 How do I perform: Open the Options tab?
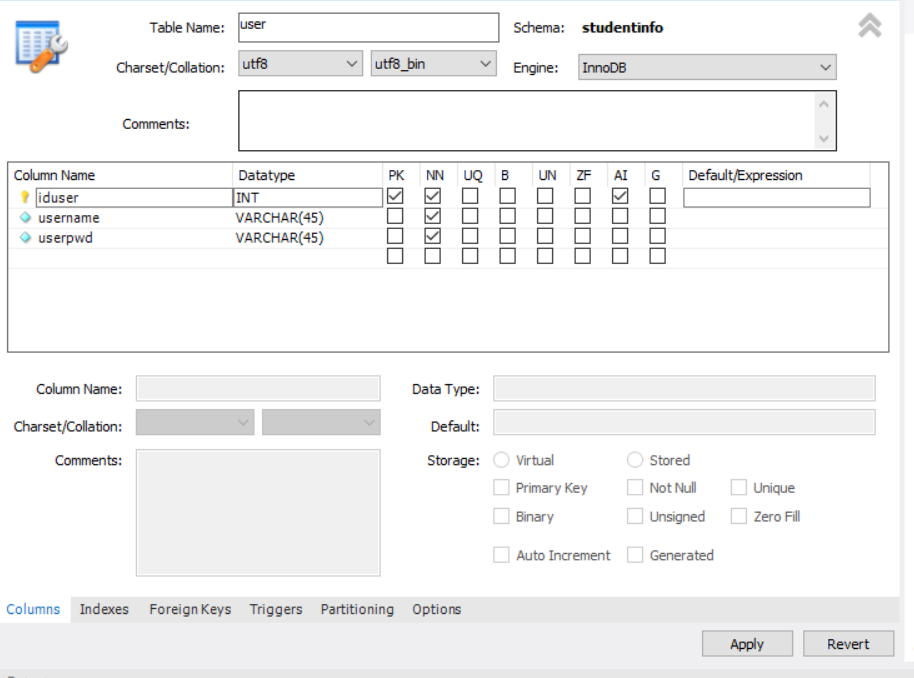click(x=437, y=609)
